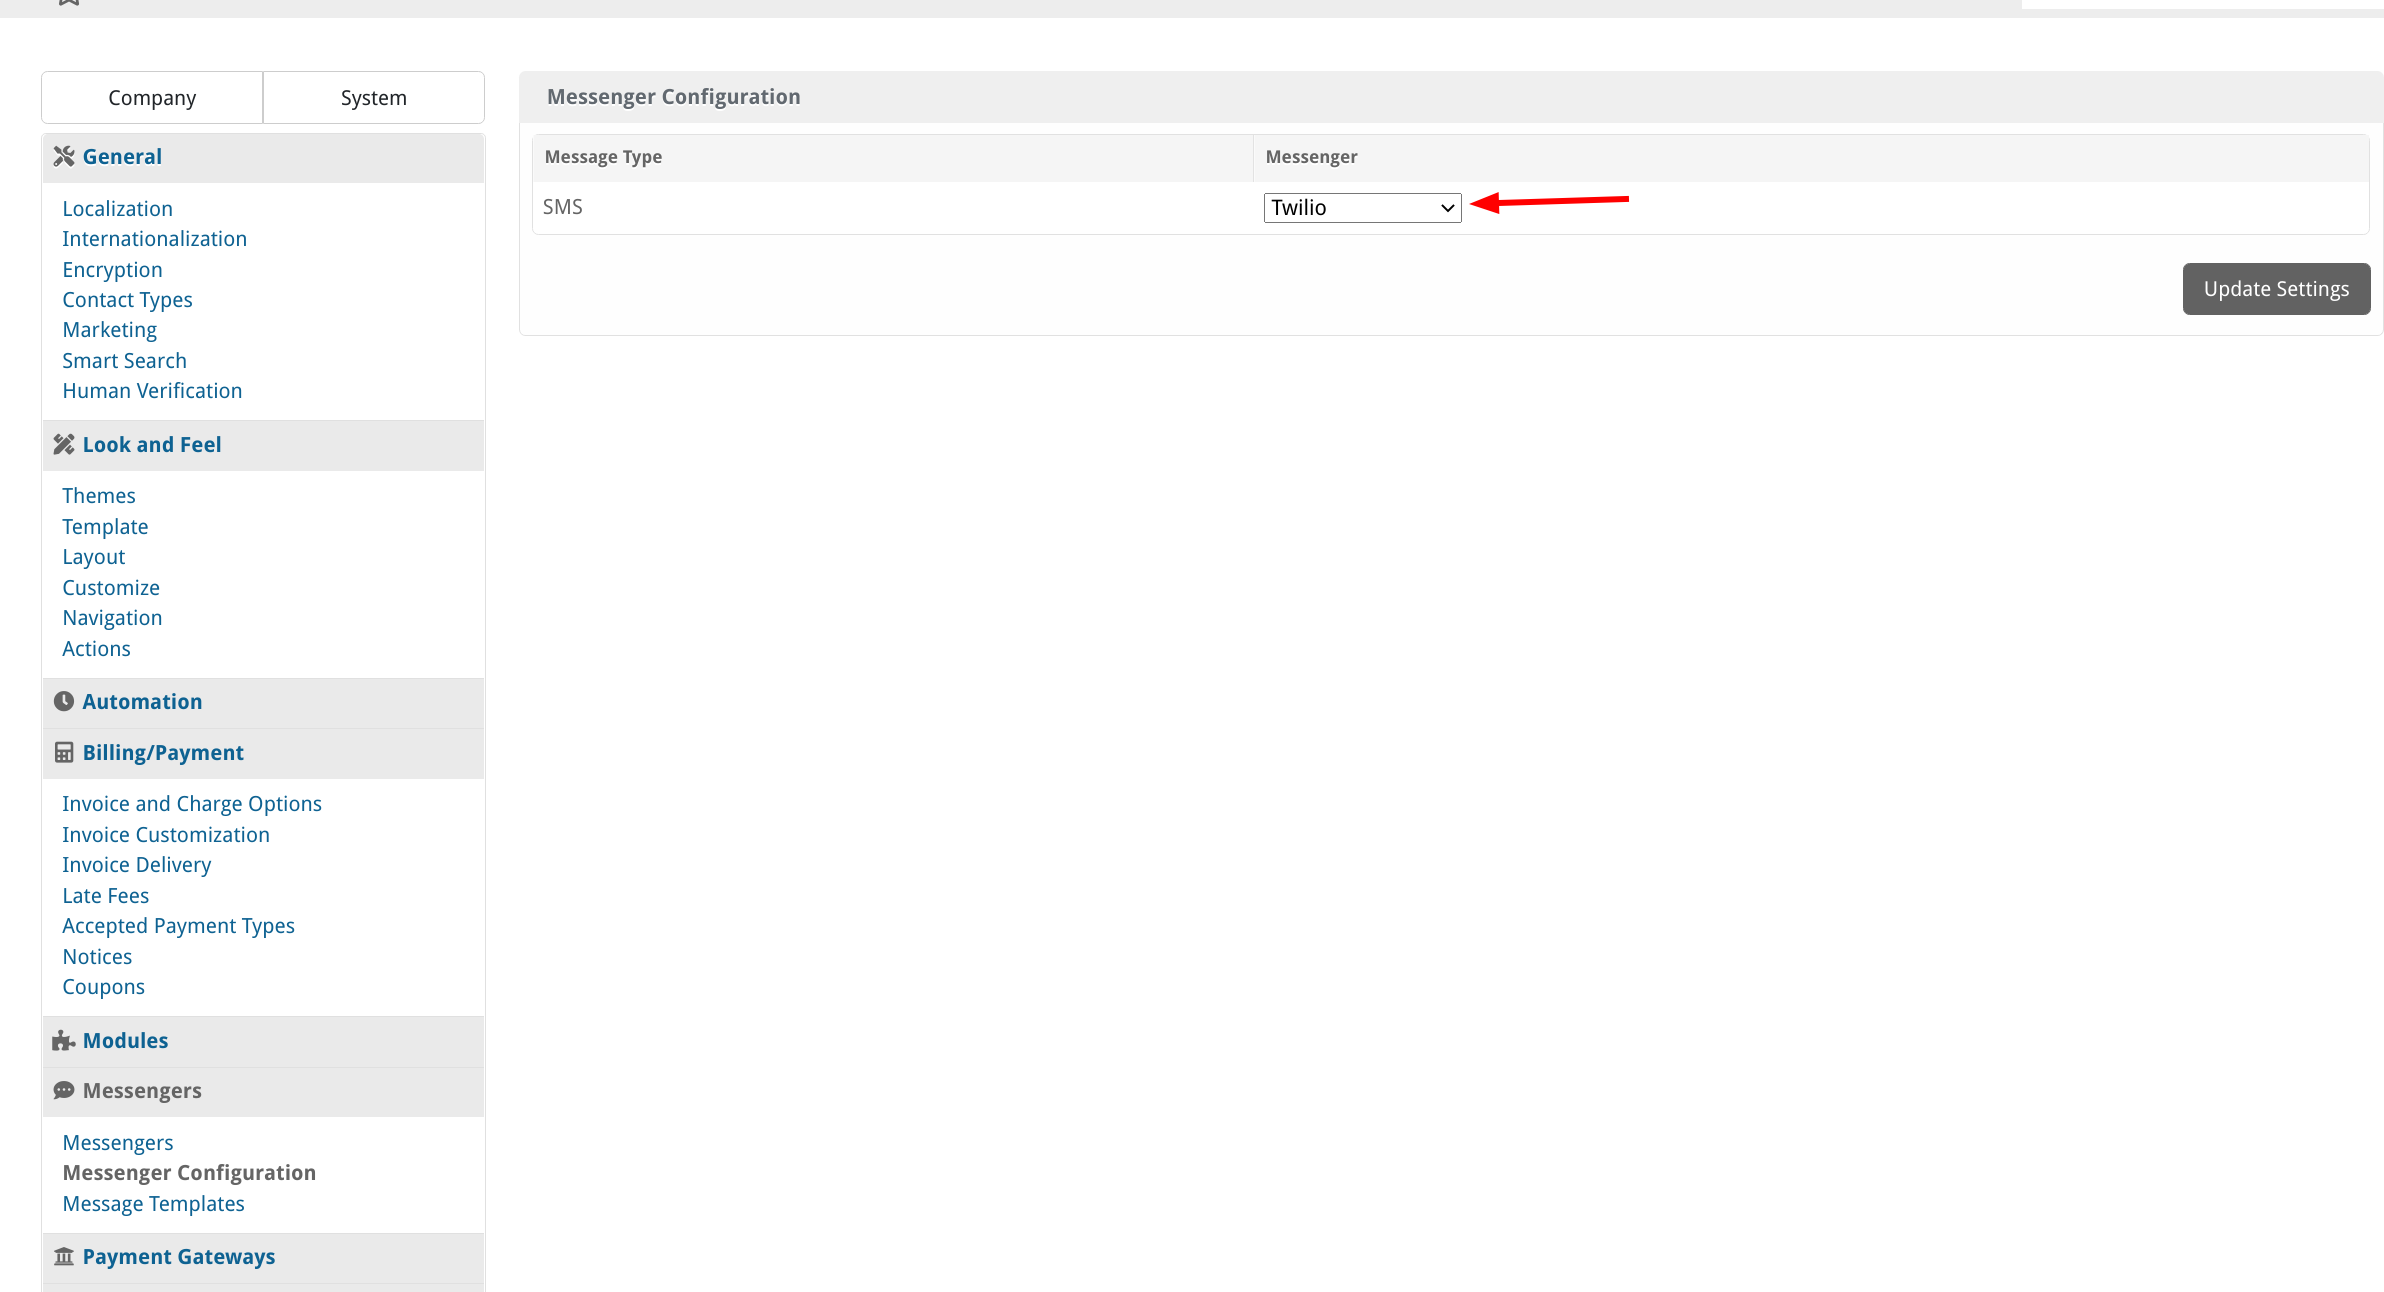Image resolution: width=2384 pixels, height=1292 pixels.
Task: Open Late Fees settings
Action: pyautogui.click(x=105, y=895)
